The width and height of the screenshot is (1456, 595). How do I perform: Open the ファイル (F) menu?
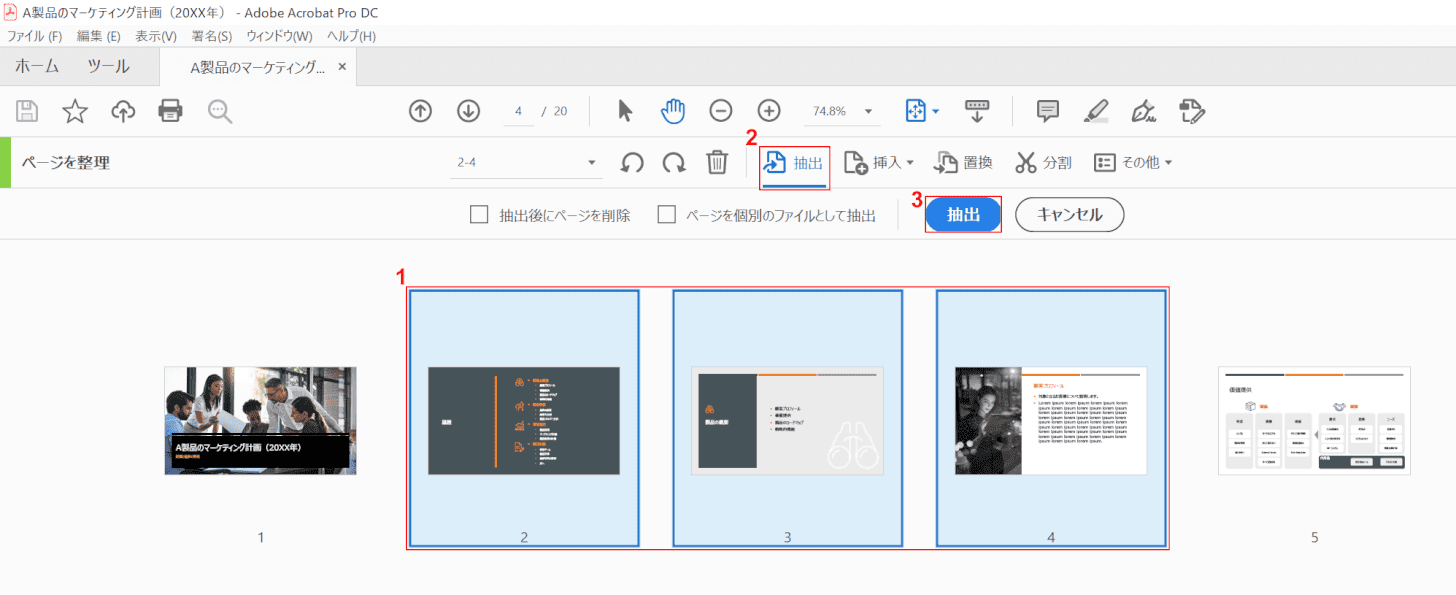point(35,36)
